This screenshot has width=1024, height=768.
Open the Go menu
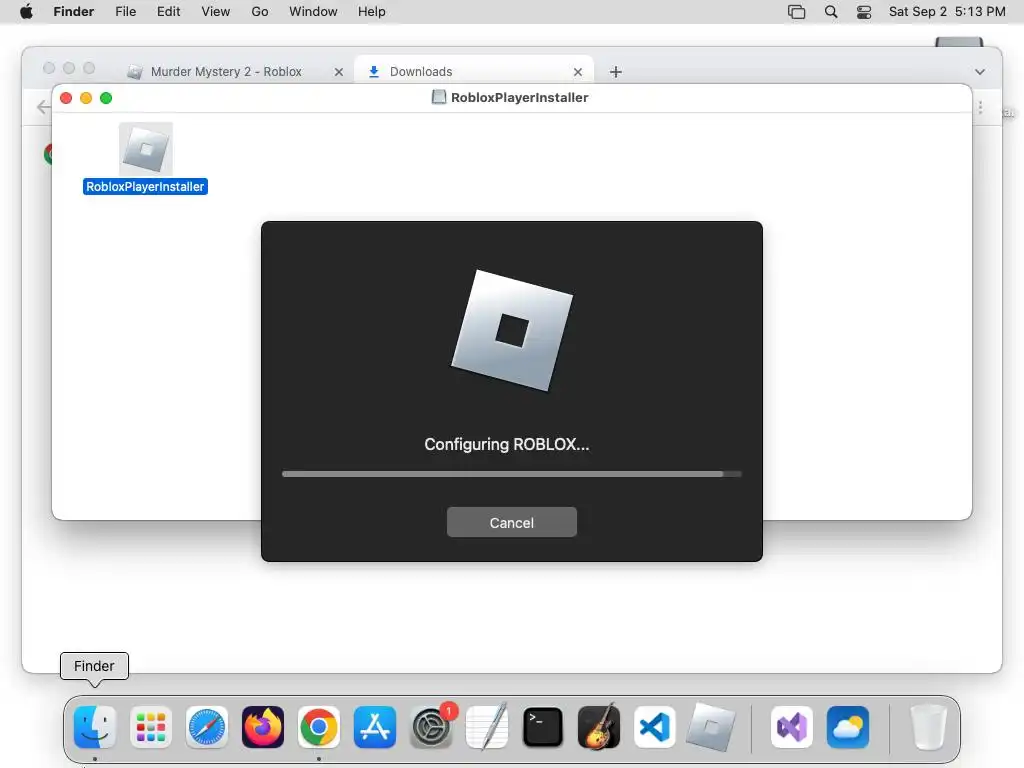tap(260, 12)
